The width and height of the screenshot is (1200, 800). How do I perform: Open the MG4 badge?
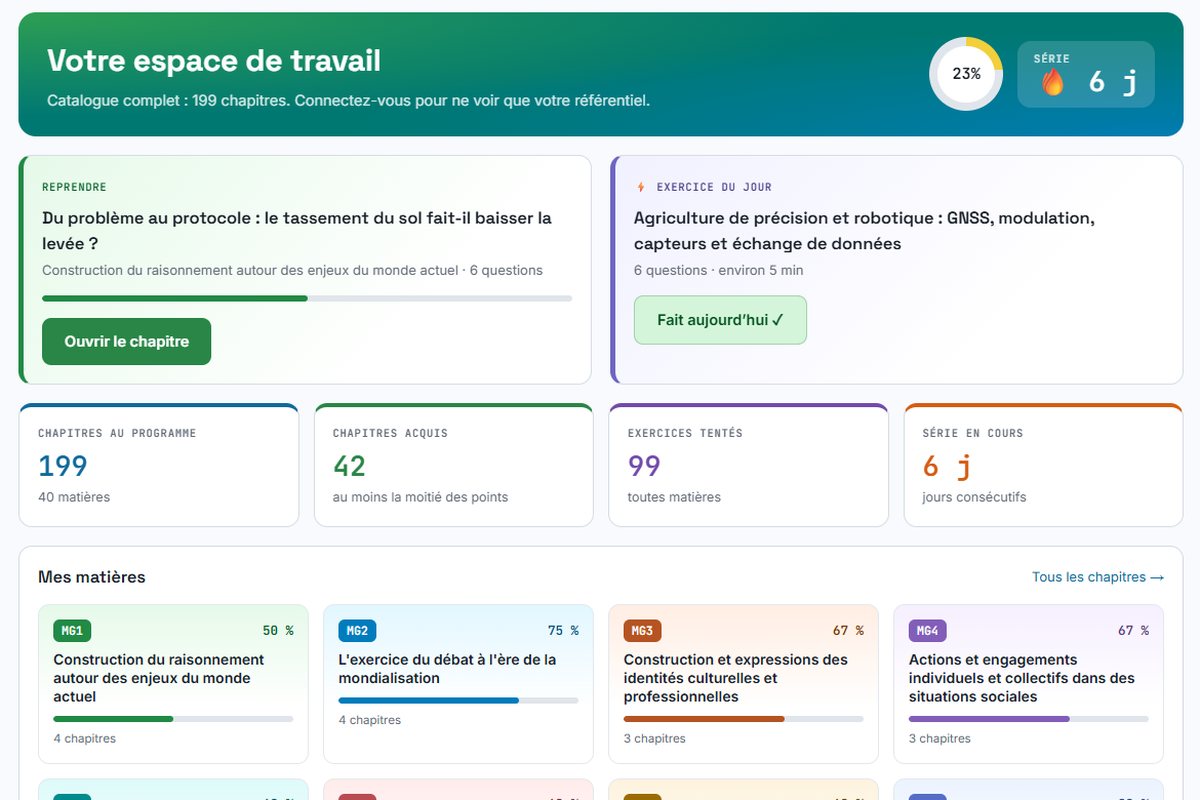tap(927, 631)
